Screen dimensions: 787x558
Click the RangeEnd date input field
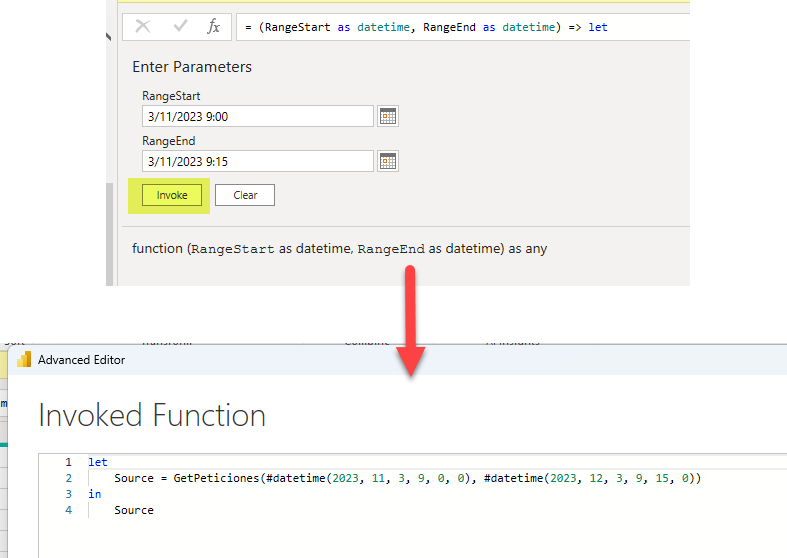257,161
